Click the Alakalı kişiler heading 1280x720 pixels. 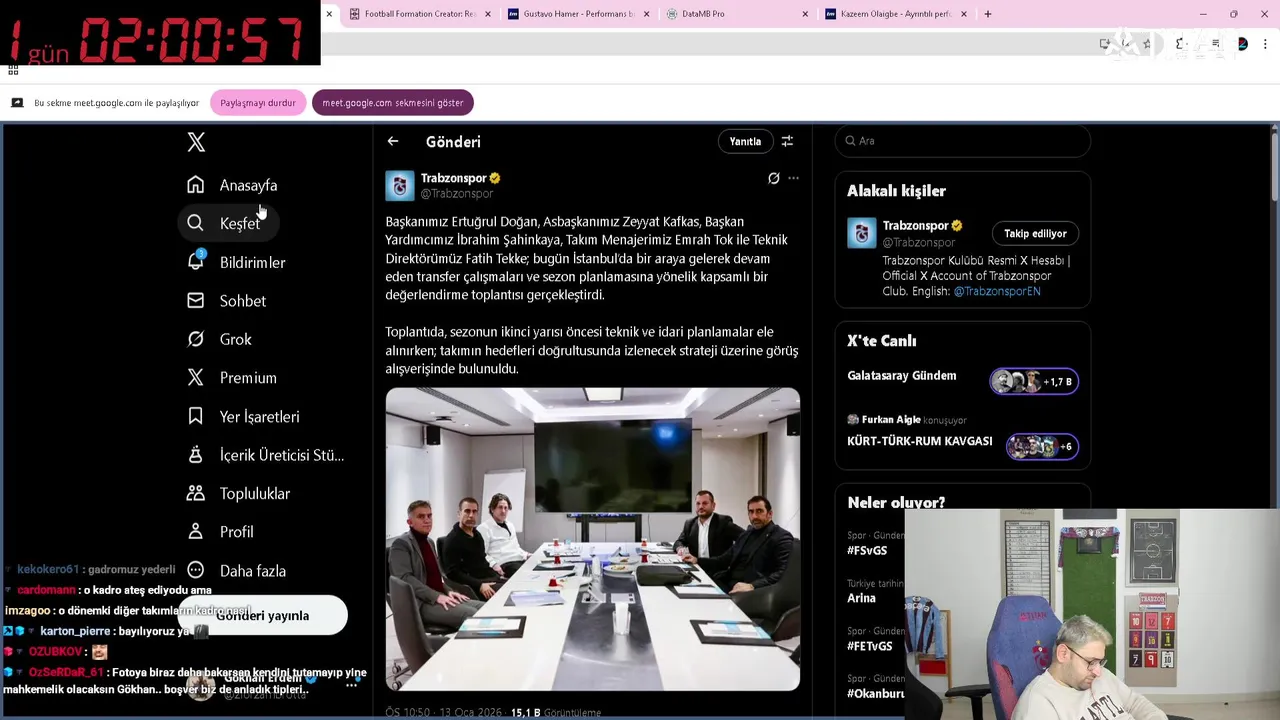[896, 191]
